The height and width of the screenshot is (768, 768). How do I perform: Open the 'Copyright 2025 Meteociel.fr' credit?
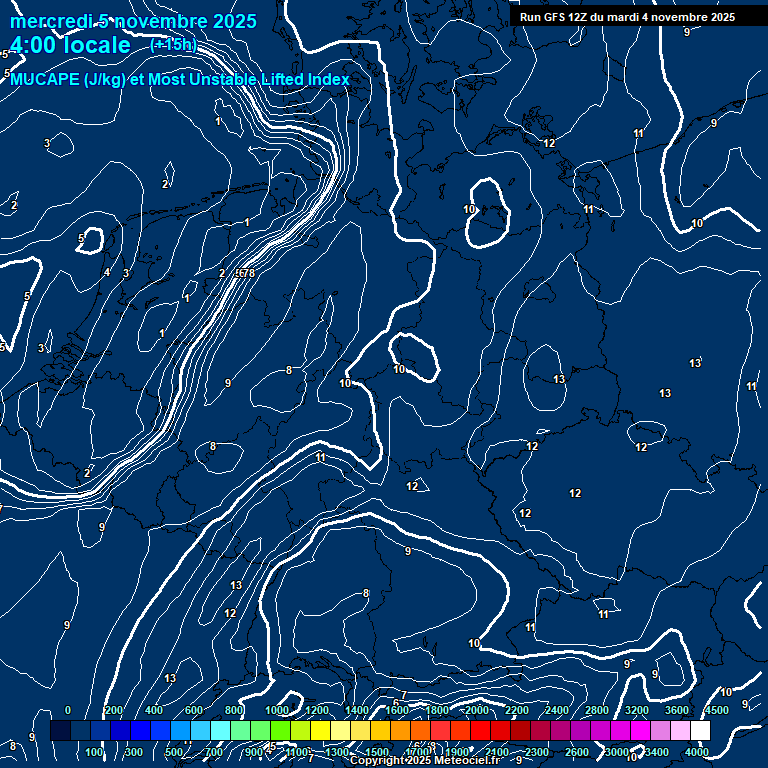(x=425, y=760)
